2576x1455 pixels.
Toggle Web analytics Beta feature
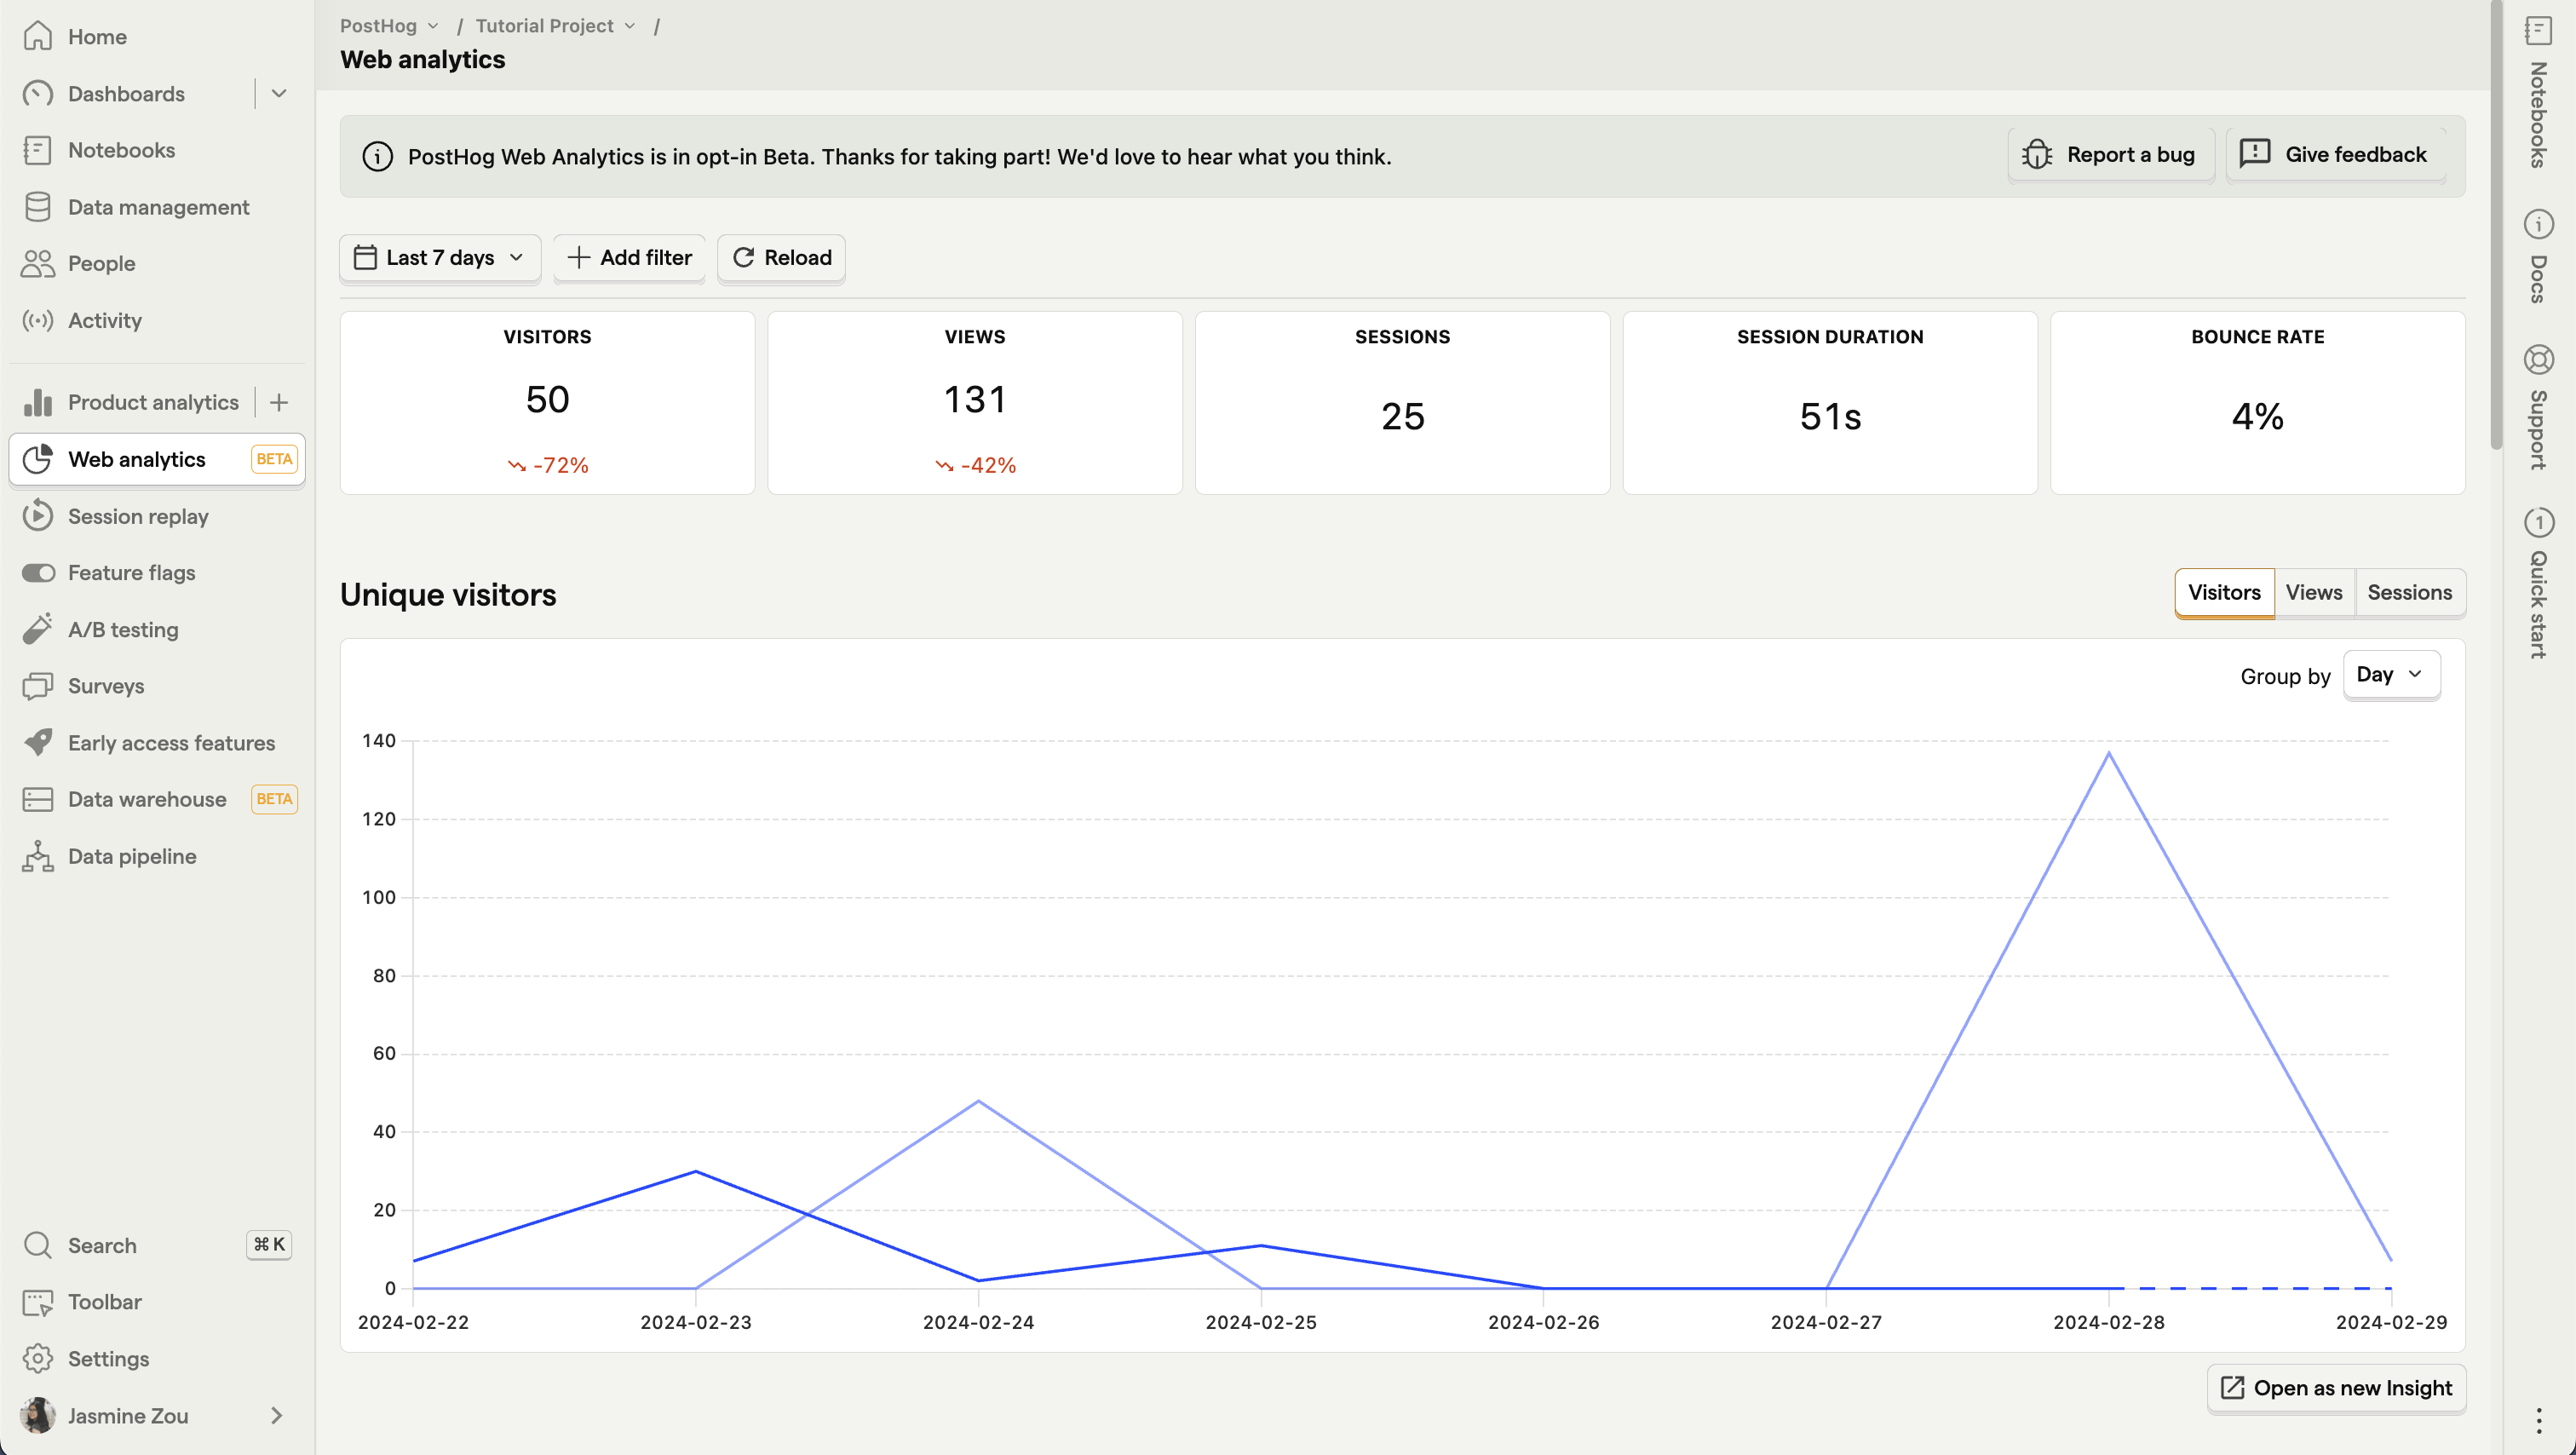coord(273,458)
